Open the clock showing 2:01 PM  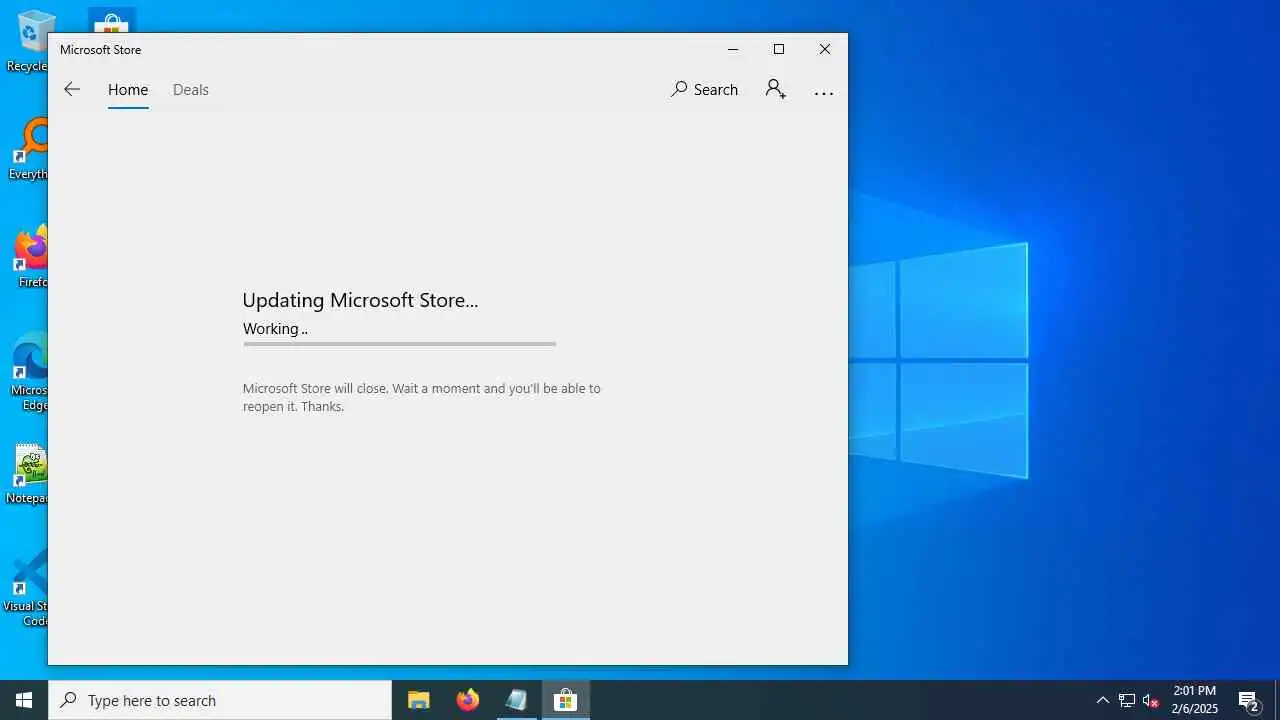click(1195, 700)
